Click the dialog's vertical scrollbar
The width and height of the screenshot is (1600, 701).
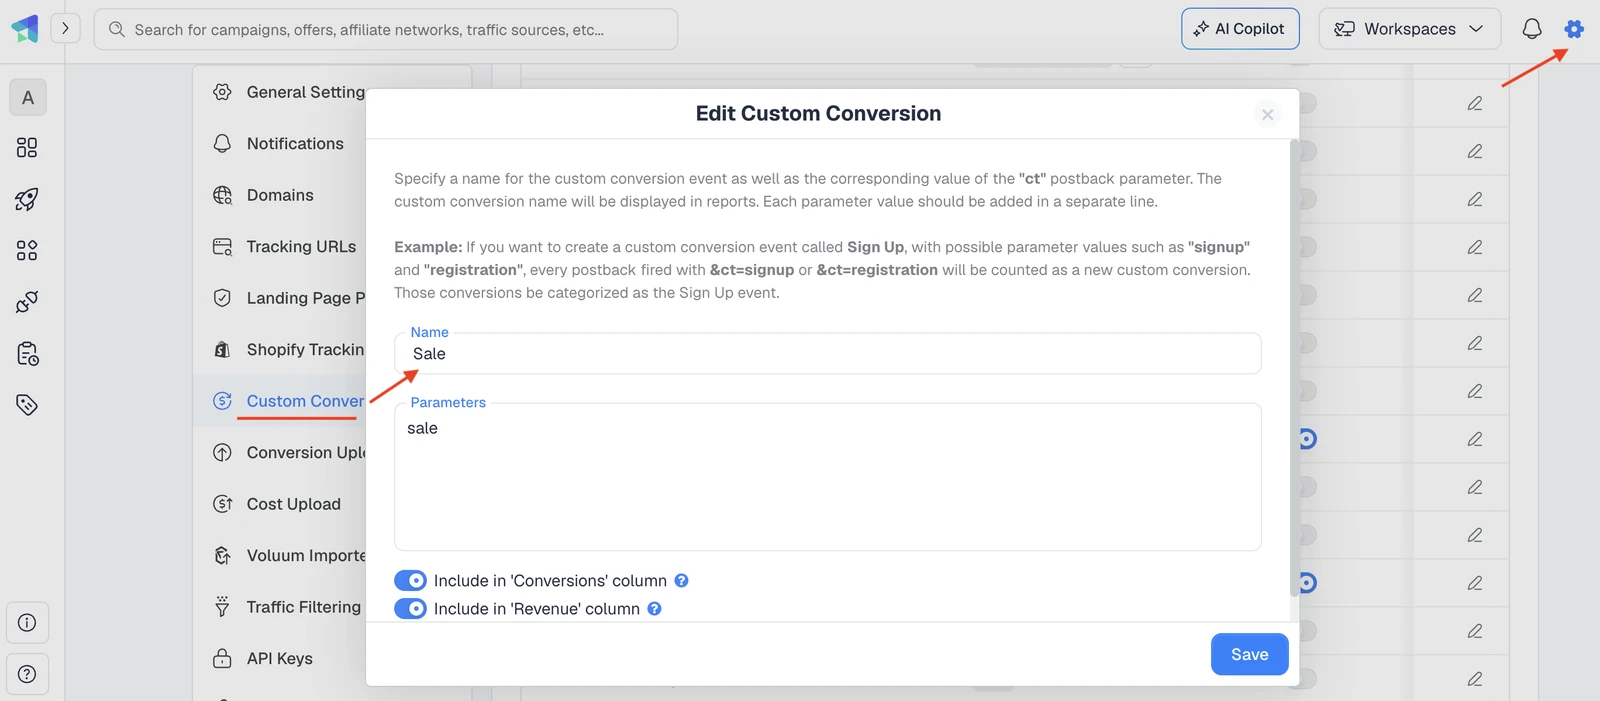1294,368
